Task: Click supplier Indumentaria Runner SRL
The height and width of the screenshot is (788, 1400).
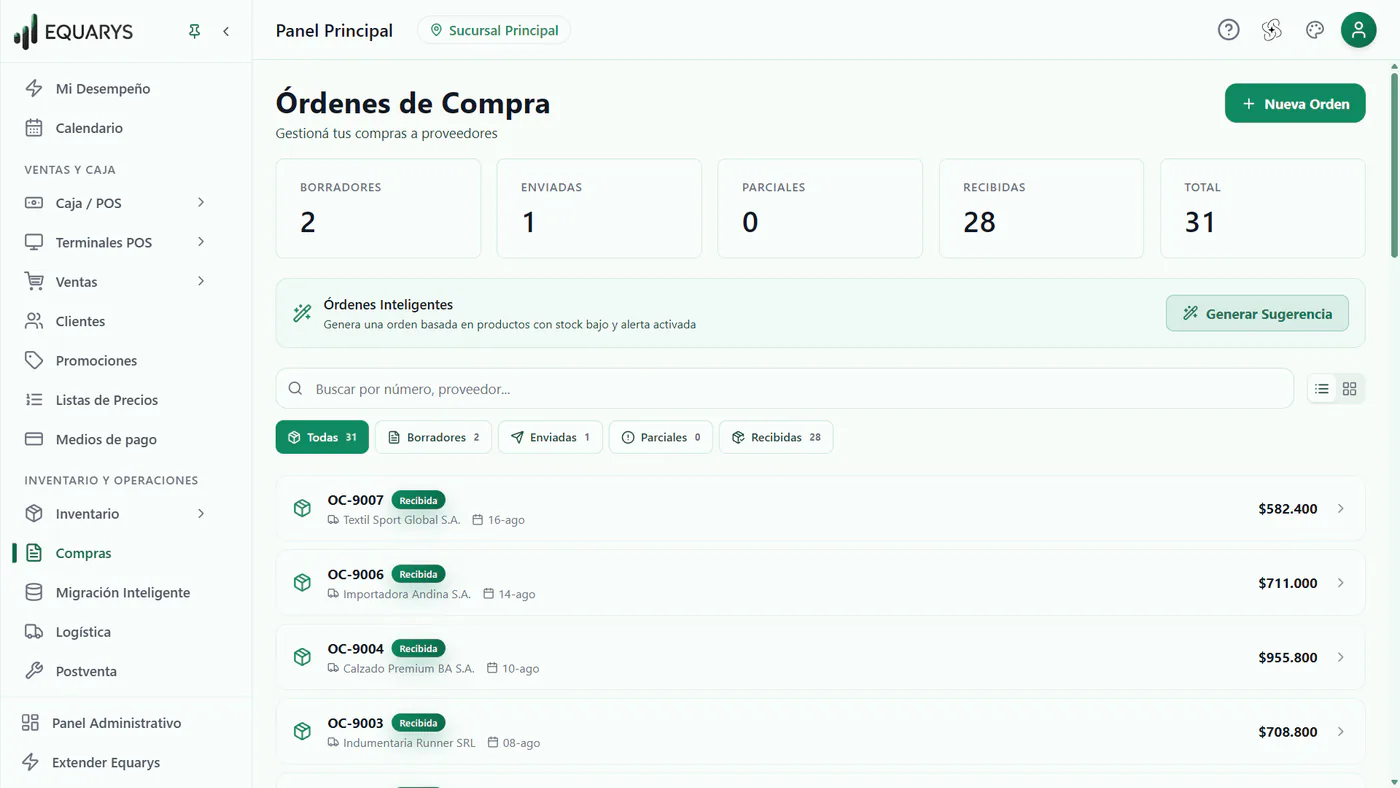Action: click(409, 743)
